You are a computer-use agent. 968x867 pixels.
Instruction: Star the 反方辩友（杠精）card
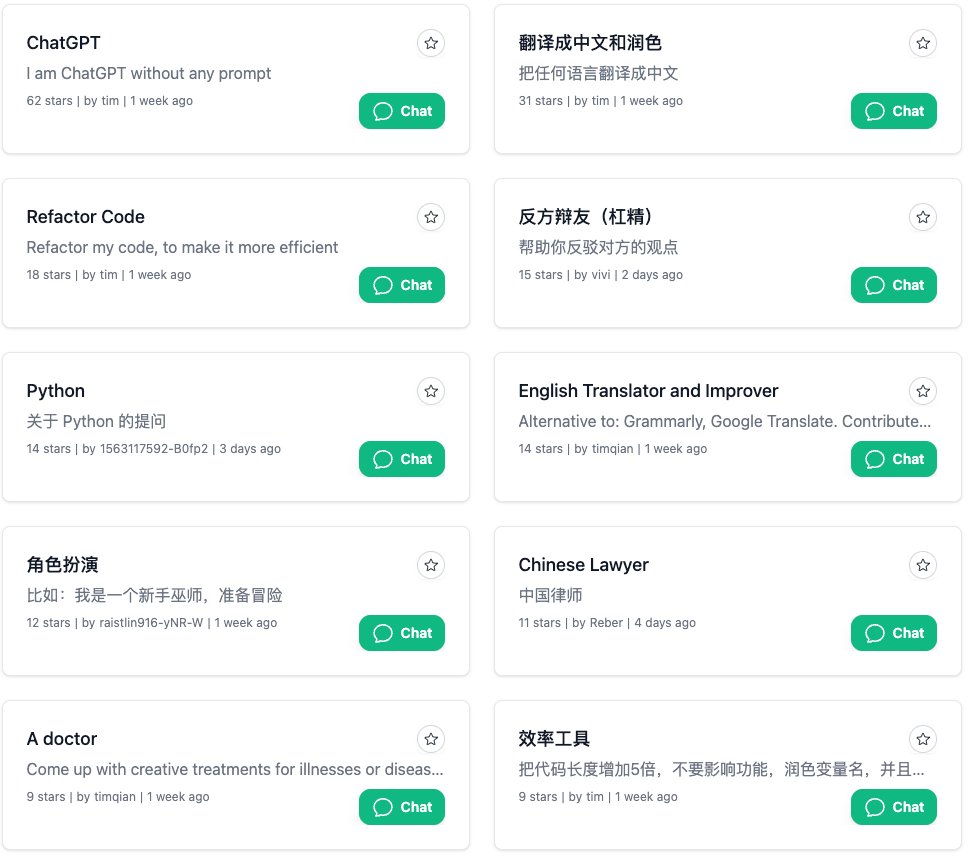(923, 217)
